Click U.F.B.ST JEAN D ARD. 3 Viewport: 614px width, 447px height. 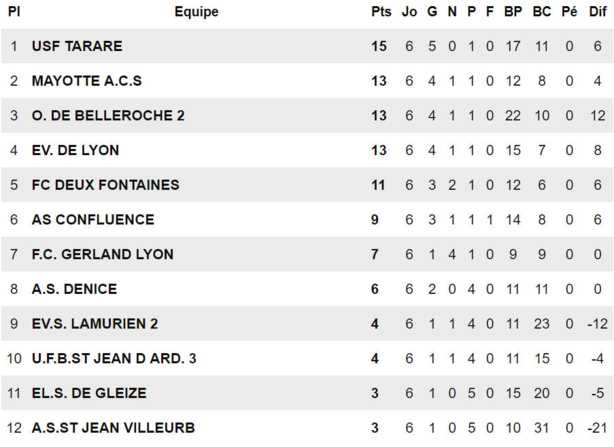[114, 359]
